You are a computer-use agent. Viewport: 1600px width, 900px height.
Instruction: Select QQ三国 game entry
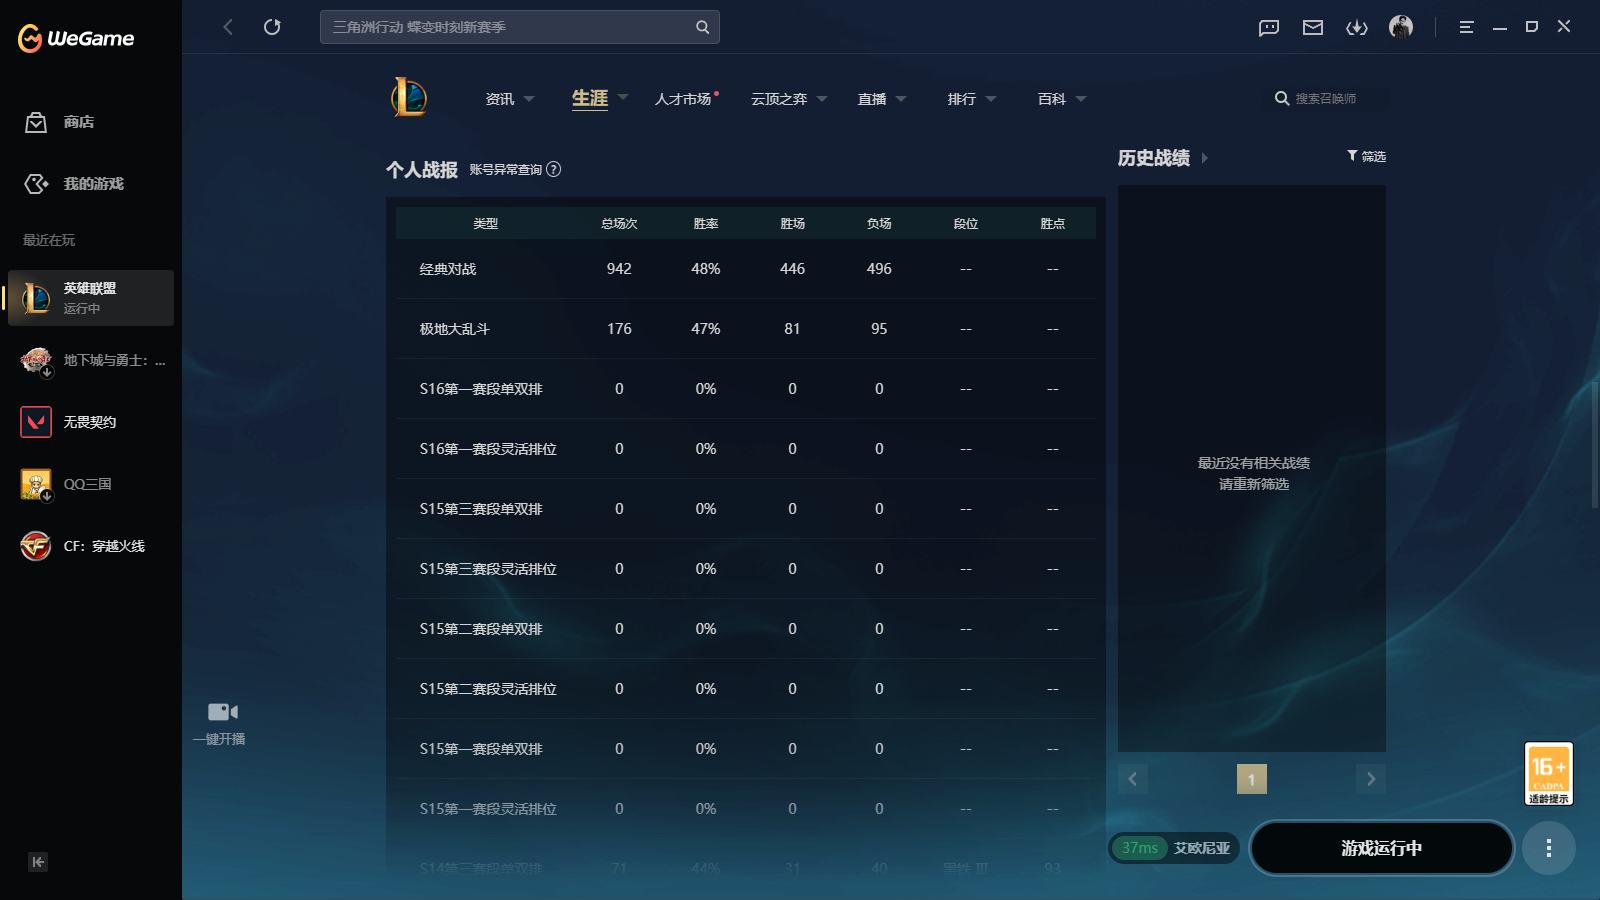point(91,484)
